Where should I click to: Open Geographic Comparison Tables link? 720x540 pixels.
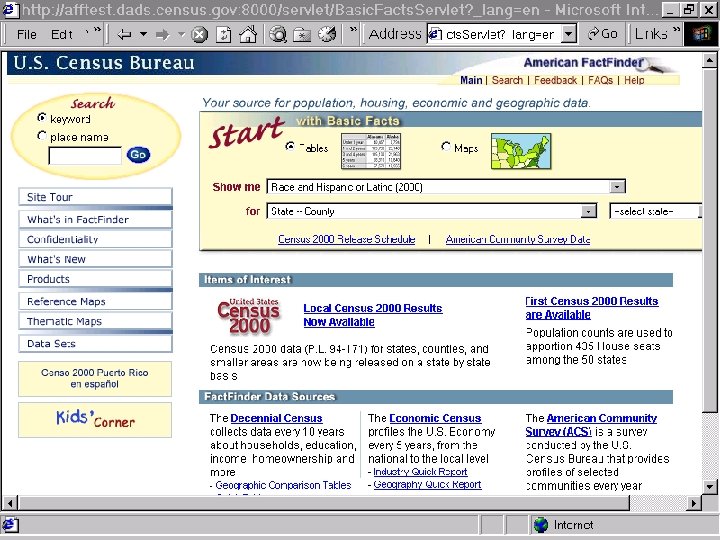click(x=283, y=485)
